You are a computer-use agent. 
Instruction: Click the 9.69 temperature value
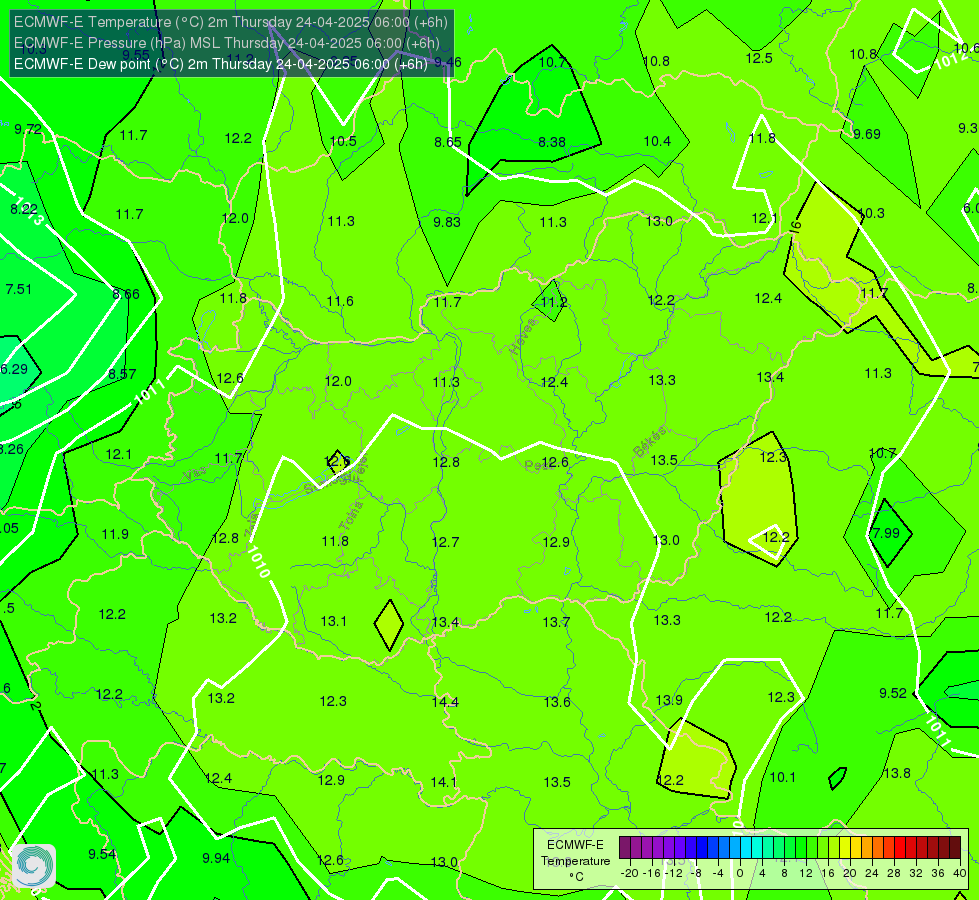(x=867, y=134)
